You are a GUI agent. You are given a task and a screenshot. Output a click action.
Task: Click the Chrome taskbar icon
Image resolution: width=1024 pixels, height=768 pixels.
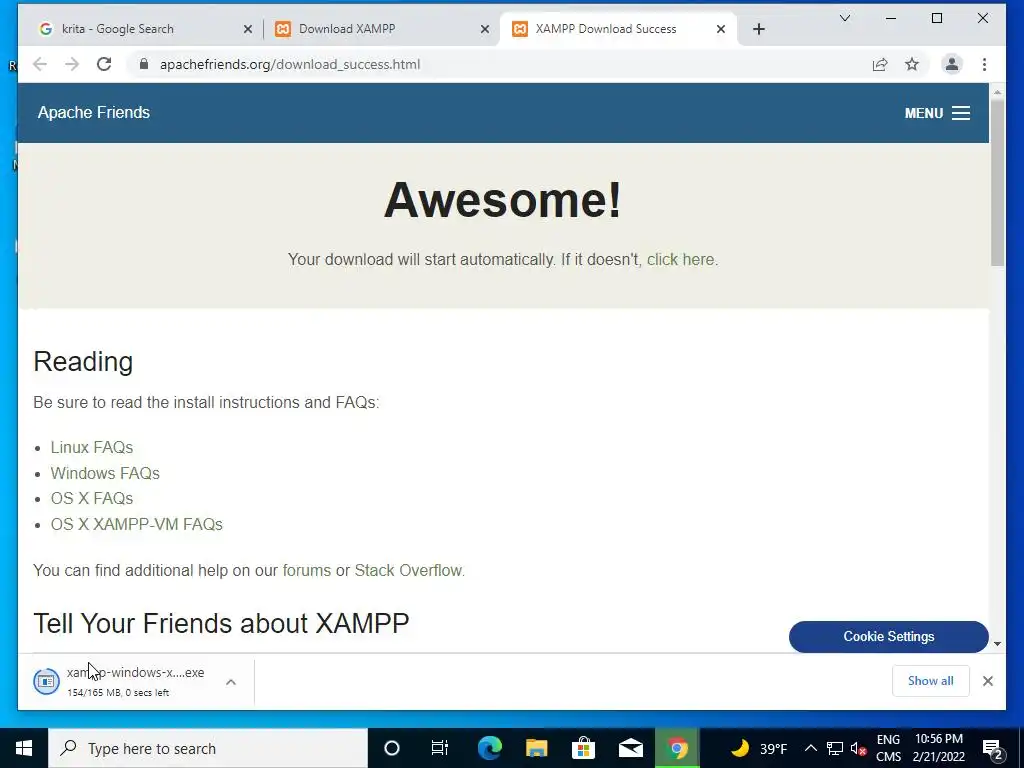click(x=677, y=748)
